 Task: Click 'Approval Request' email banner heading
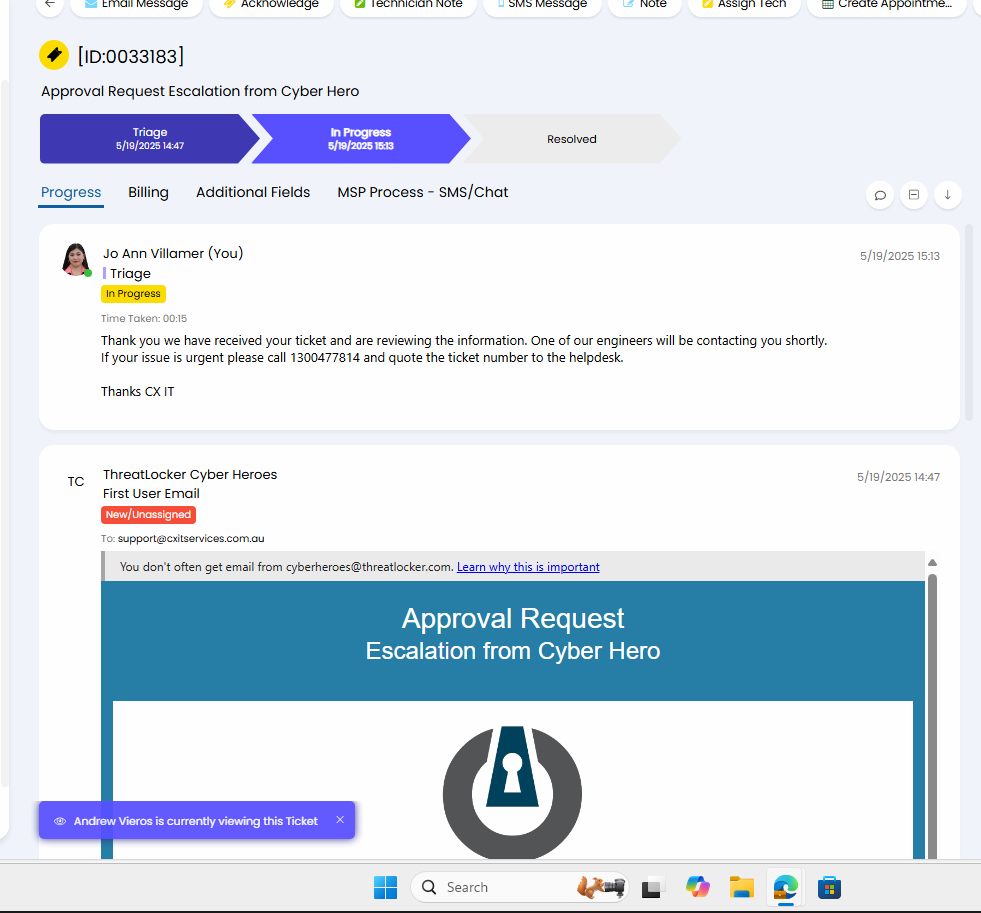pyautogui.click(x=513, y=619)
